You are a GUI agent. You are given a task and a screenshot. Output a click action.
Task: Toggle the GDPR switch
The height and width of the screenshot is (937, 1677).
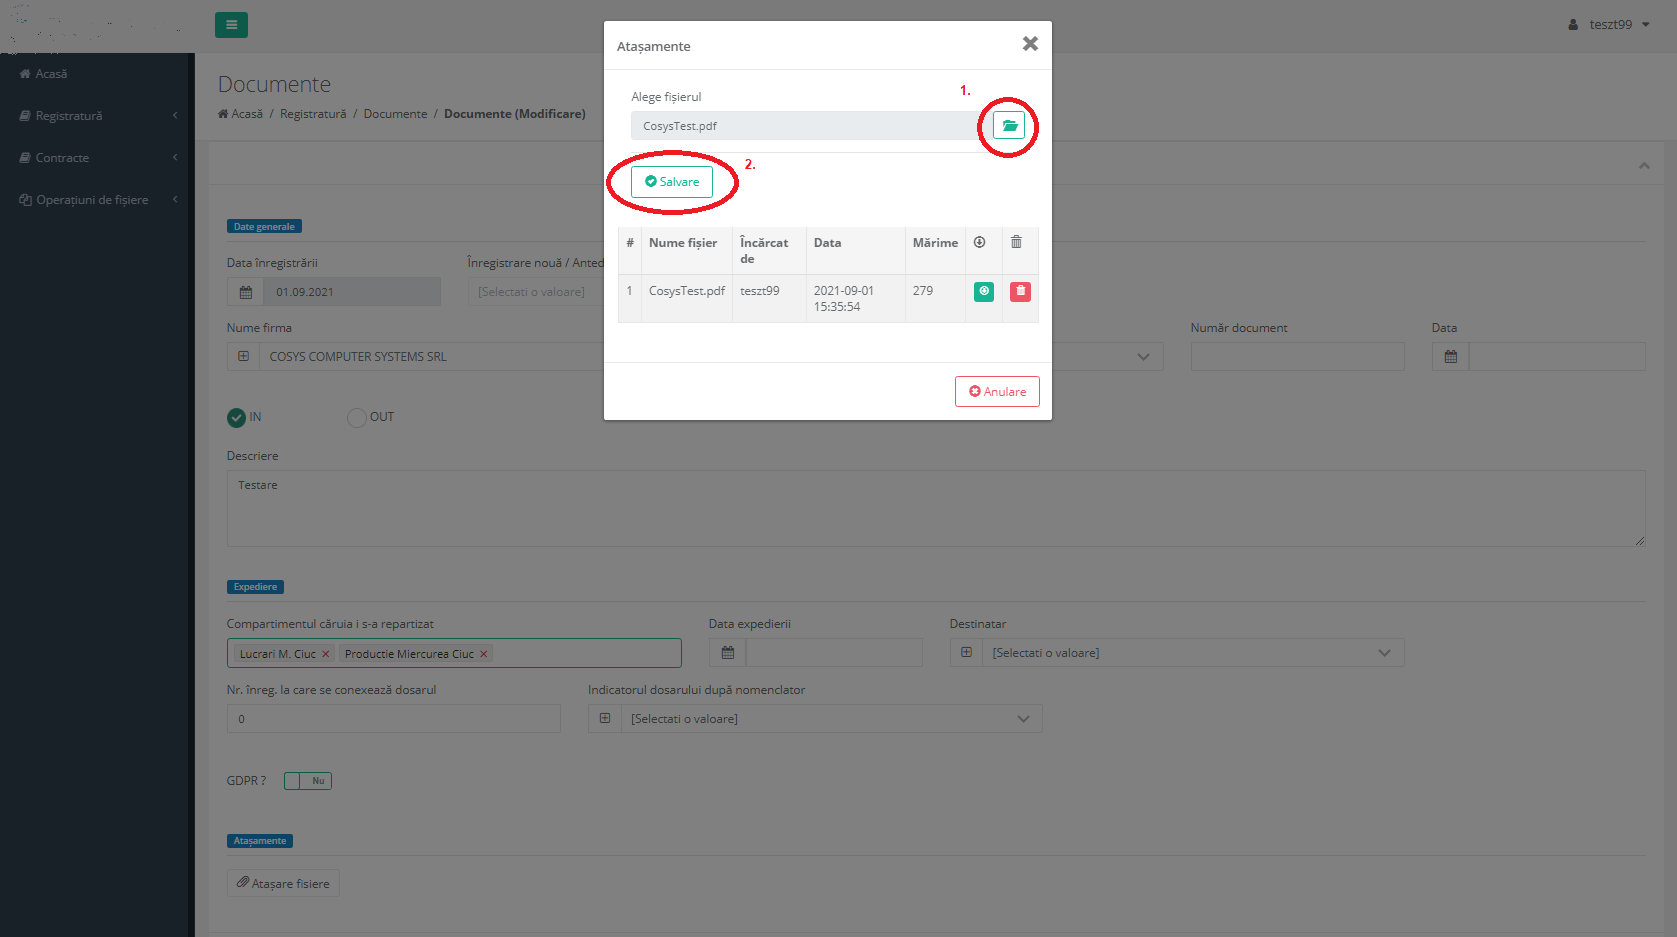pos(307,781)
